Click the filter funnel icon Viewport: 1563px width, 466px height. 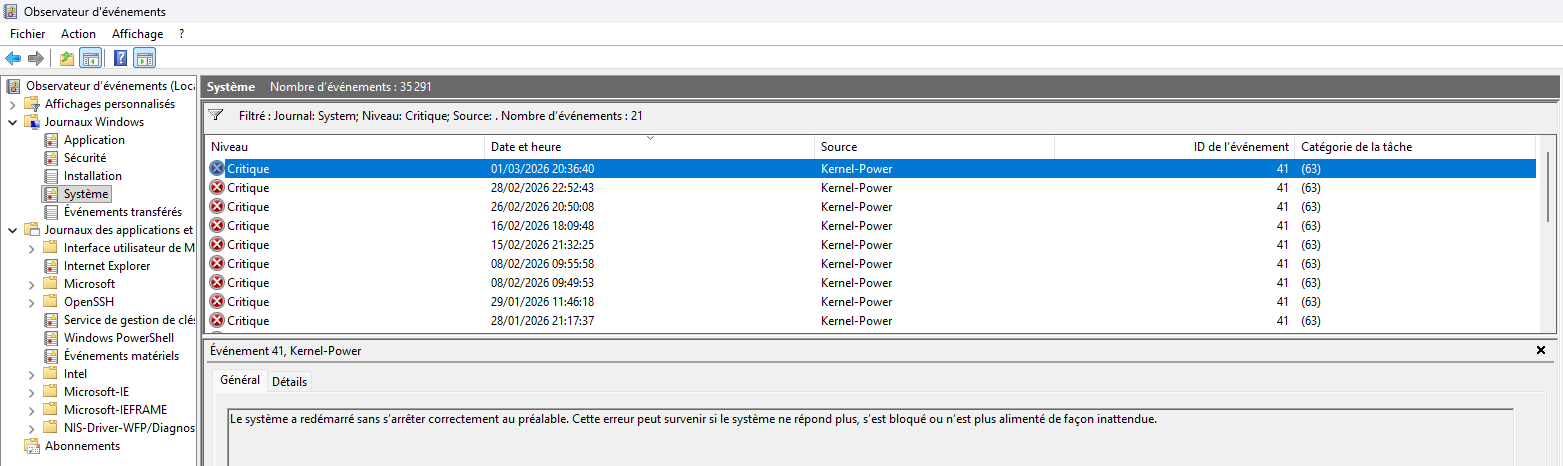(215, 115)
